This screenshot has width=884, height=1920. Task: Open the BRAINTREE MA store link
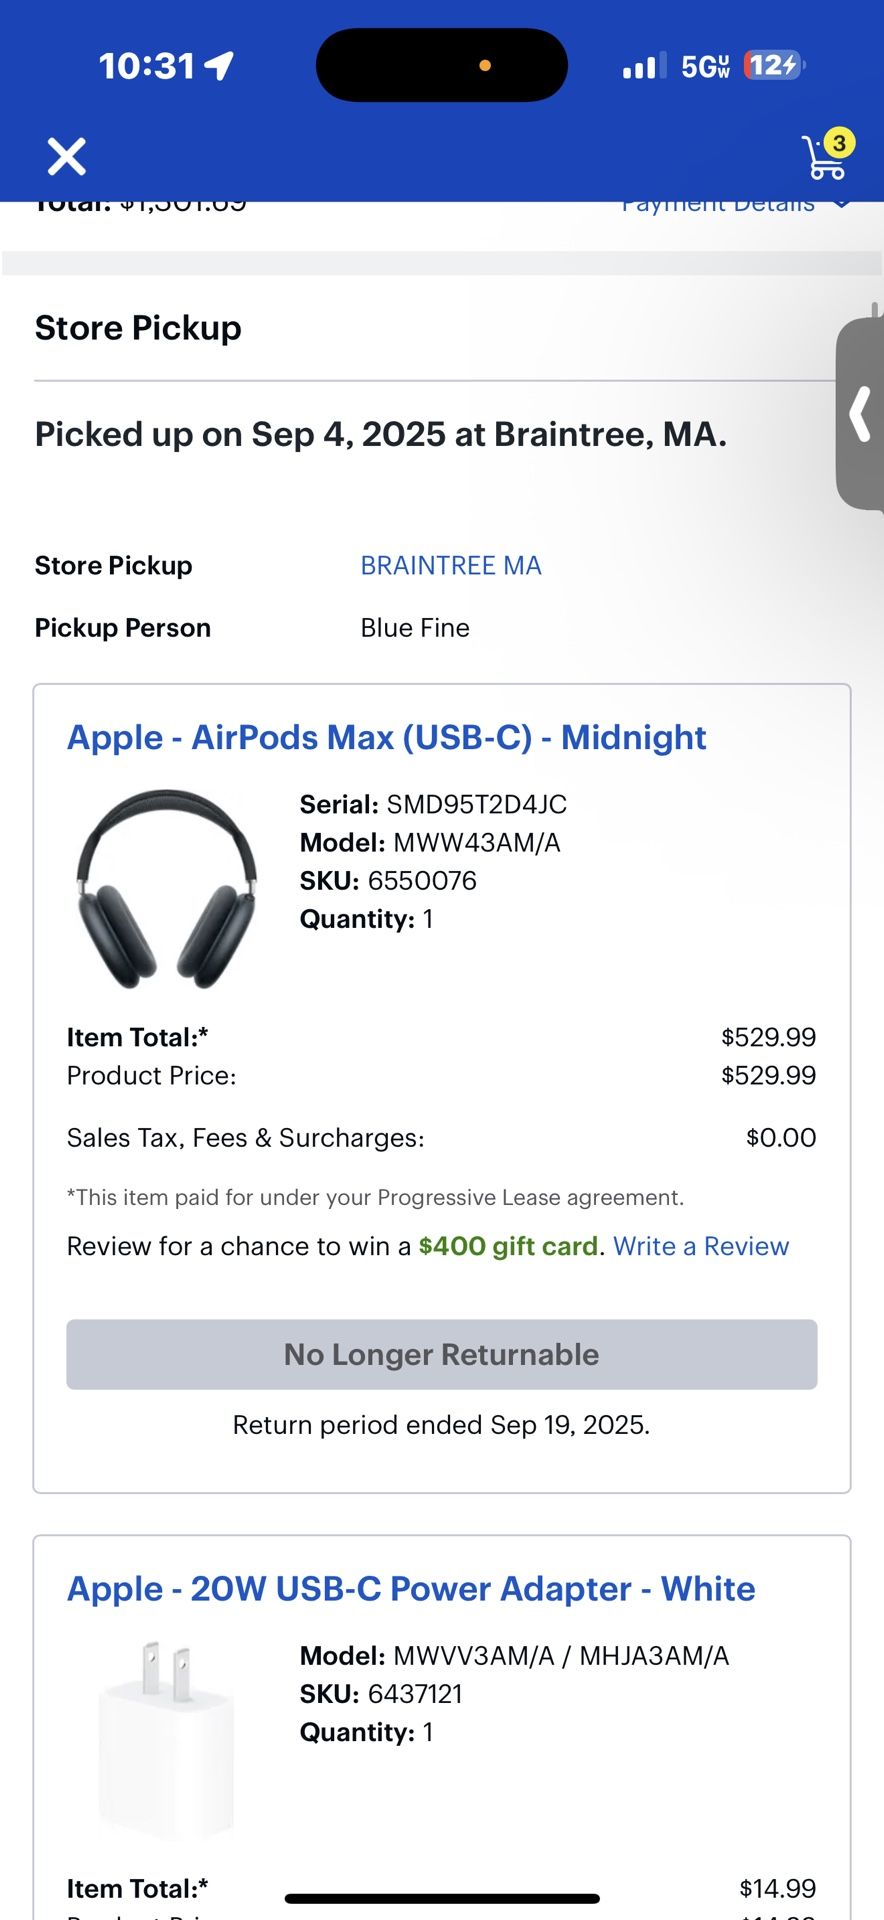click(x=451, y=566)
